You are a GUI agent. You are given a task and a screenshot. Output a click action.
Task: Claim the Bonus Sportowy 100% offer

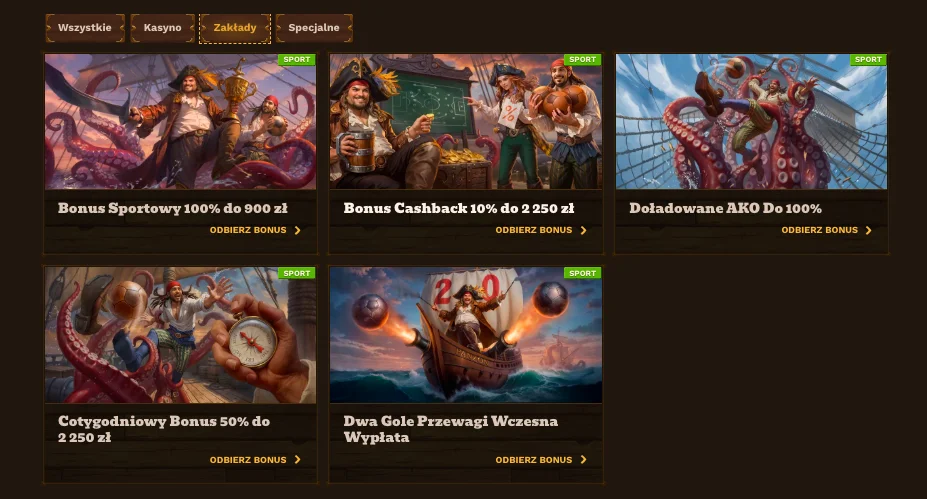coord(255,230)
